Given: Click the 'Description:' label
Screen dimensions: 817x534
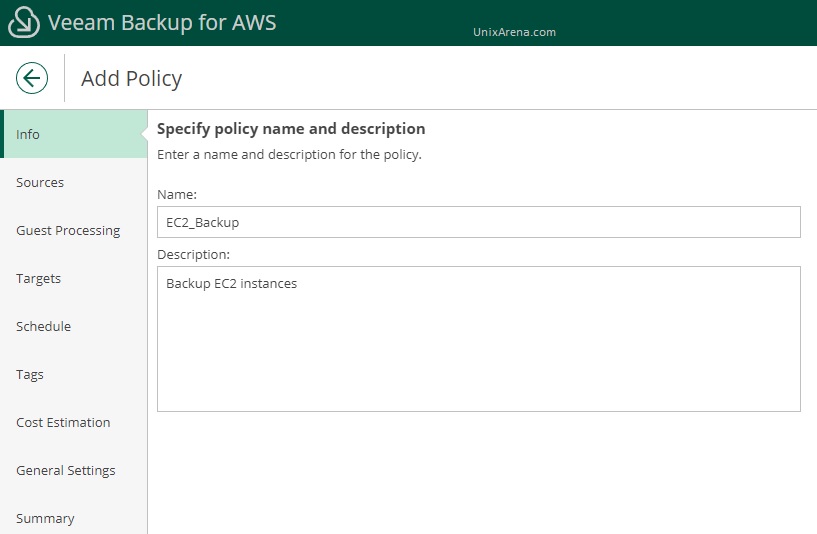Looking at the screenshot, I should [x=193, y=255].
